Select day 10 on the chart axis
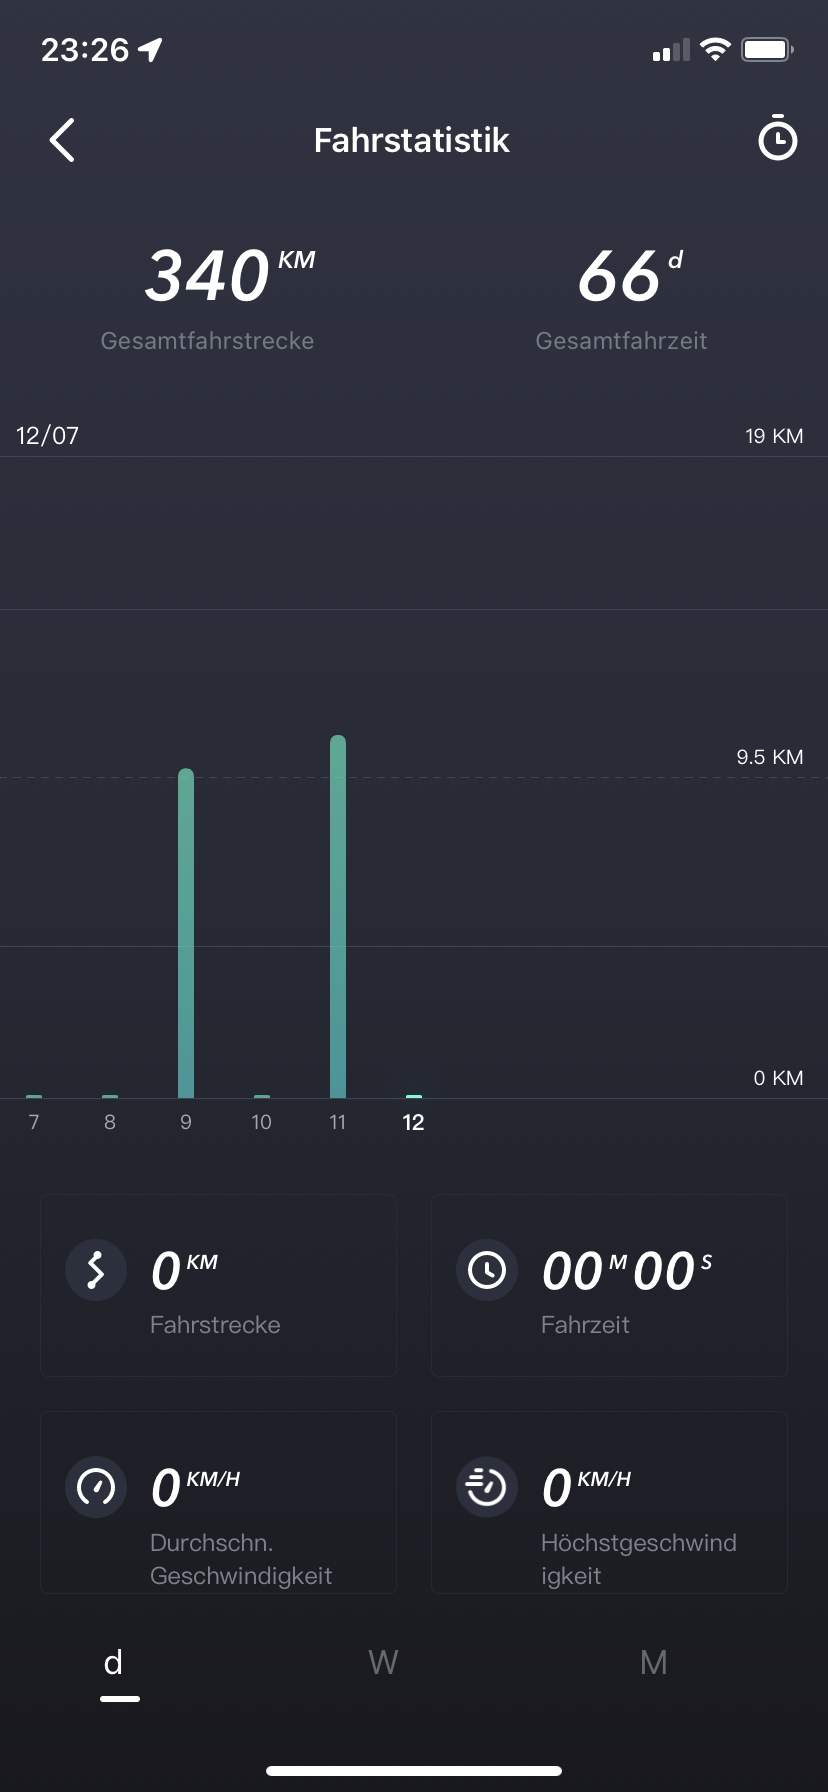The image size is (828, 1792). tap(261, 1122)
